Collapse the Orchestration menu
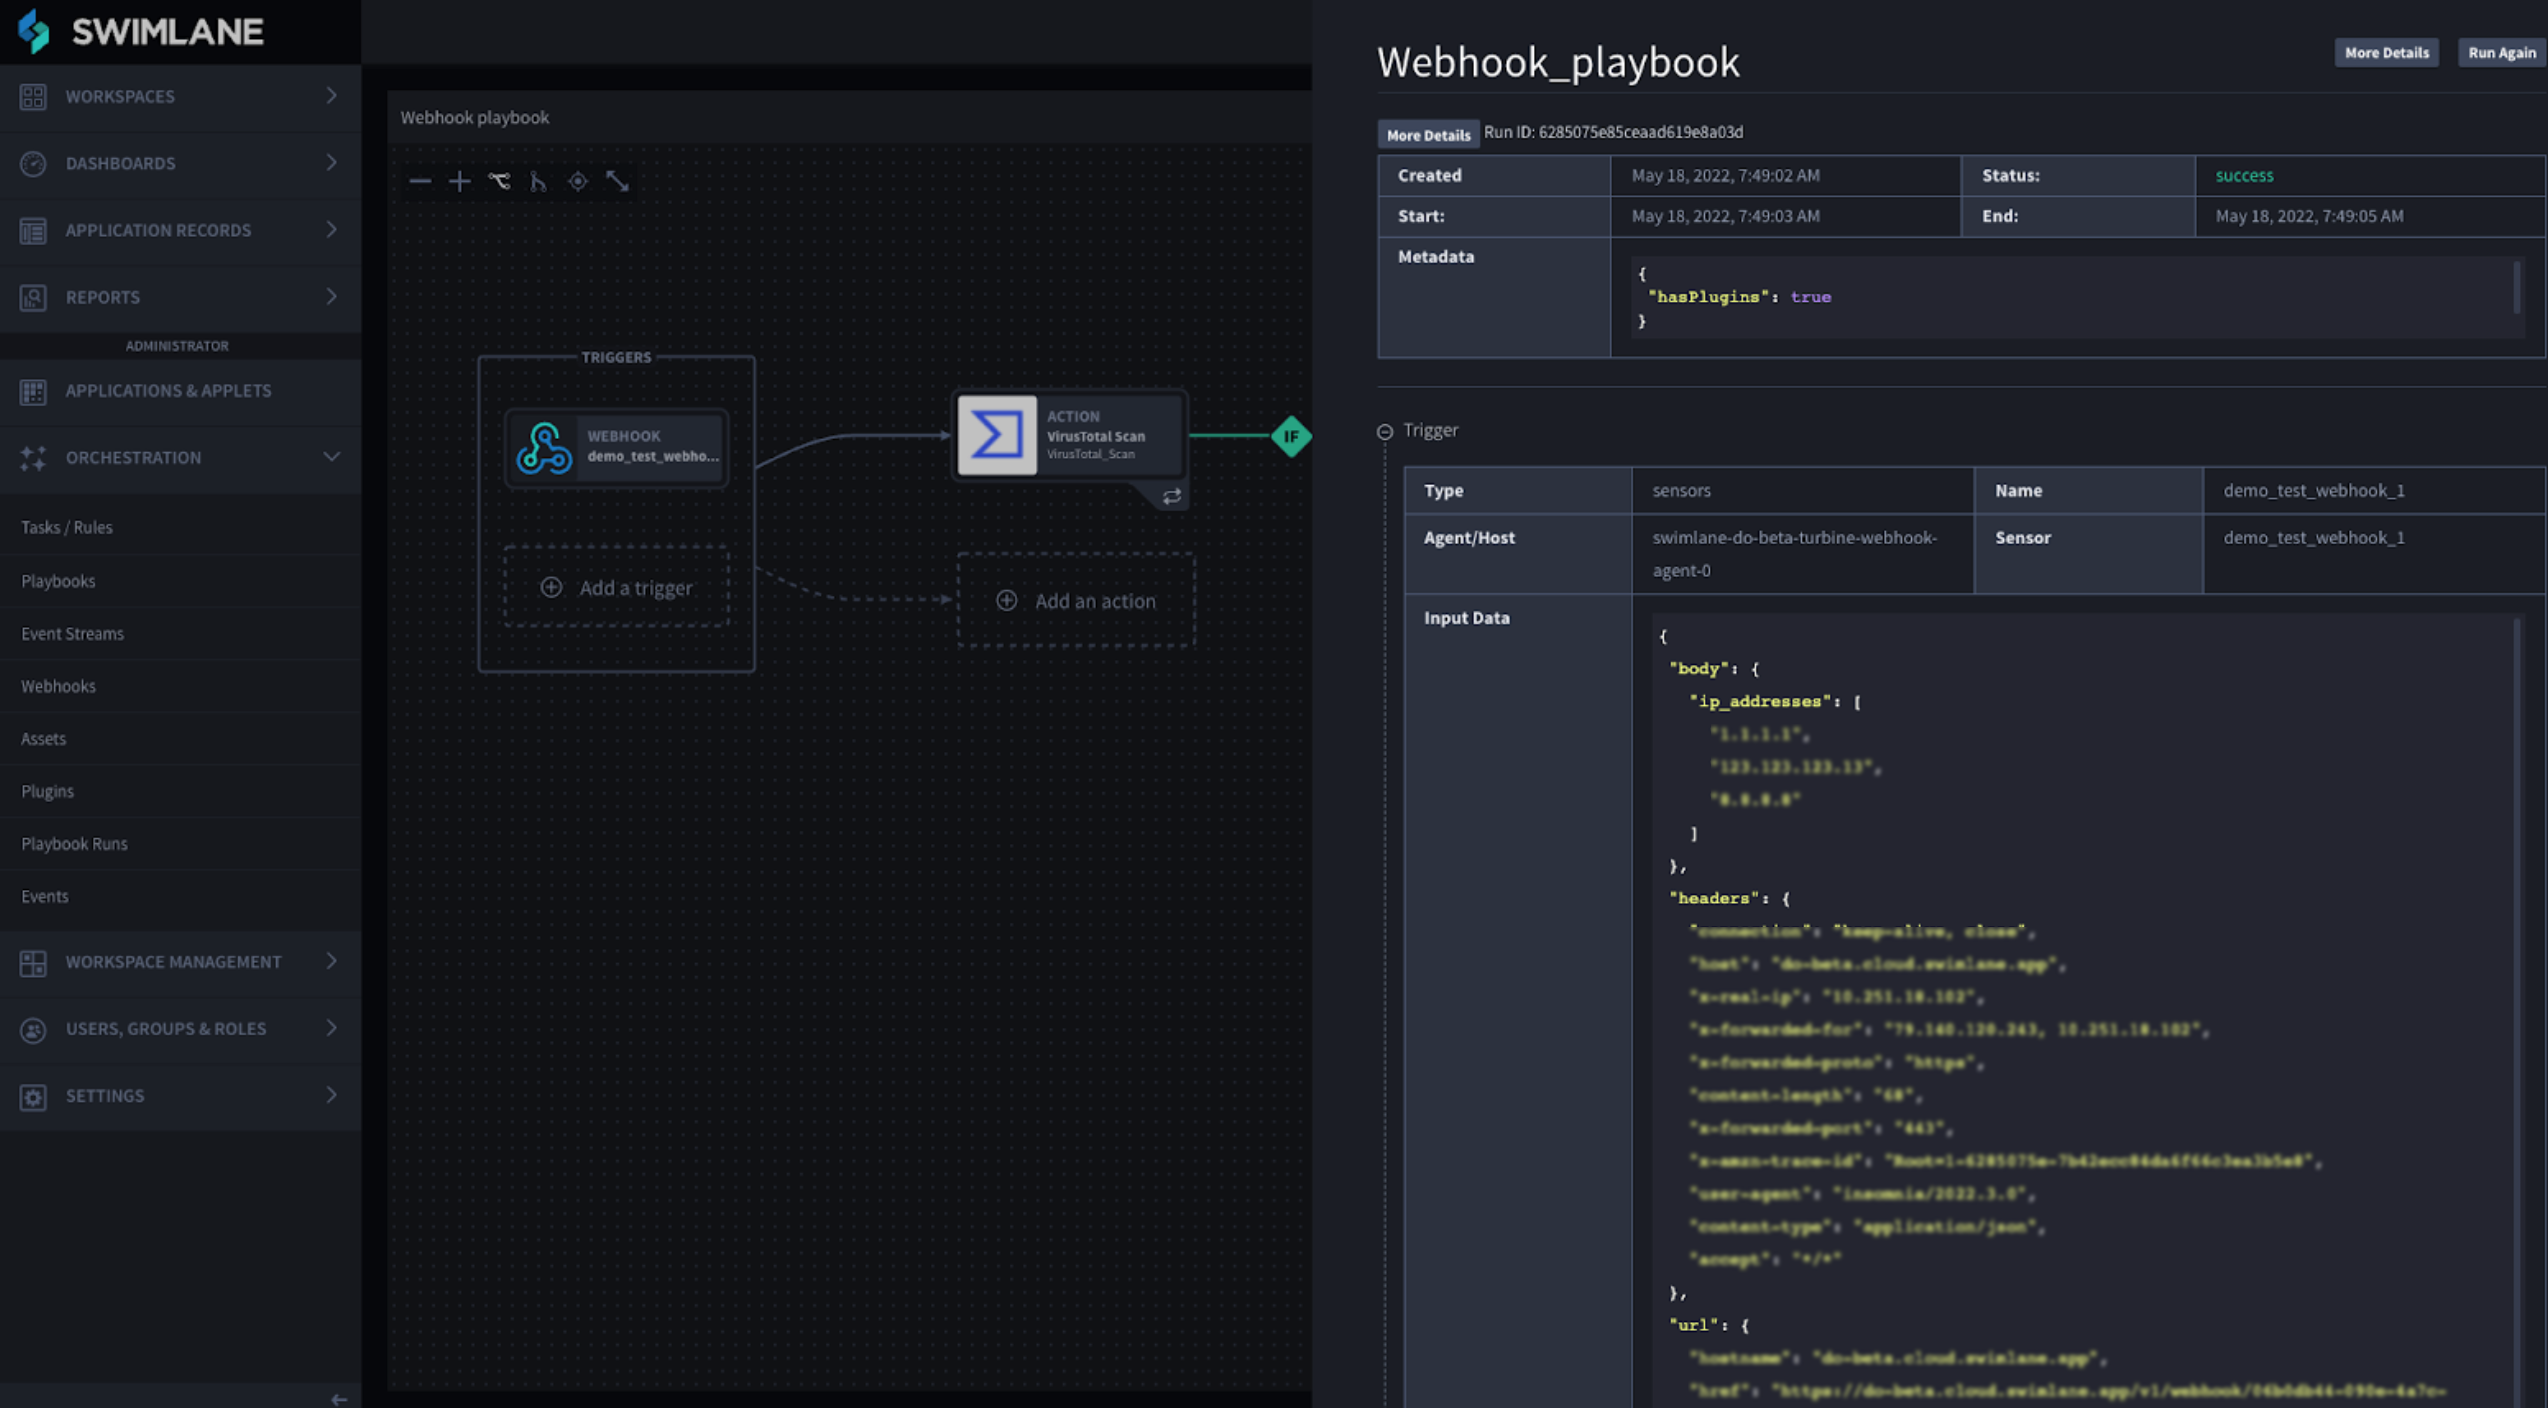The height and width of the screenshot is (1408, 2548). pos(331,457)
